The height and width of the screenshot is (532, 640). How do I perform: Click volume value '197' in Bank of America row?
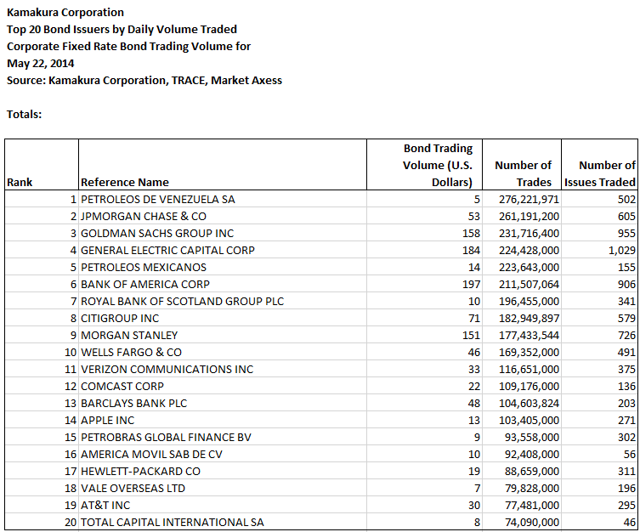(471, 284)
